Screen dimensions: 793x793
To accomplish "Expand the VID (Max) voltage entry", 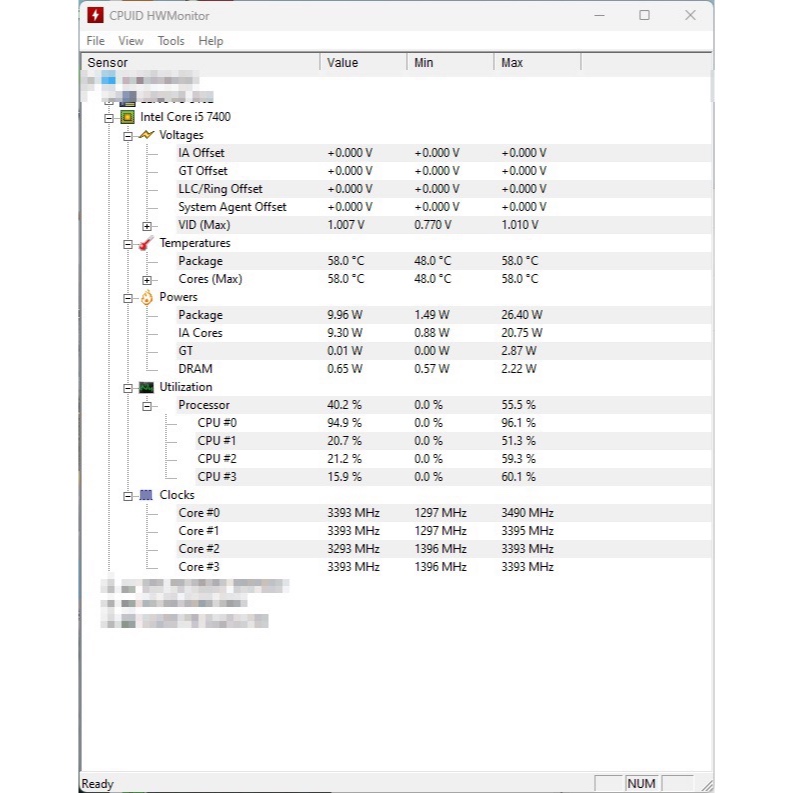I will click(147, 226).
